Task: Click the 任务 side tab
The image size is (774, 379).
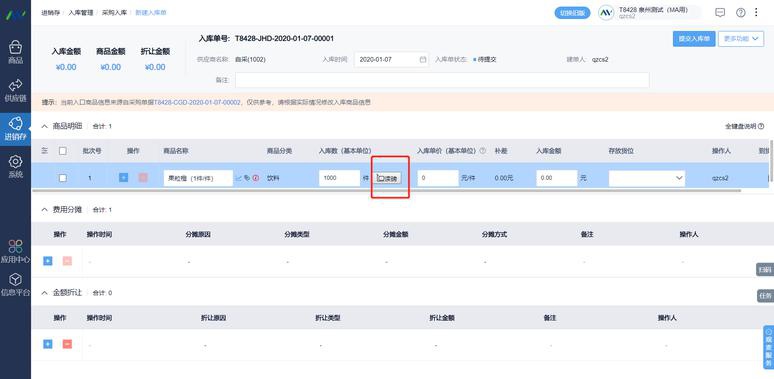Action: tap(765, 296)
